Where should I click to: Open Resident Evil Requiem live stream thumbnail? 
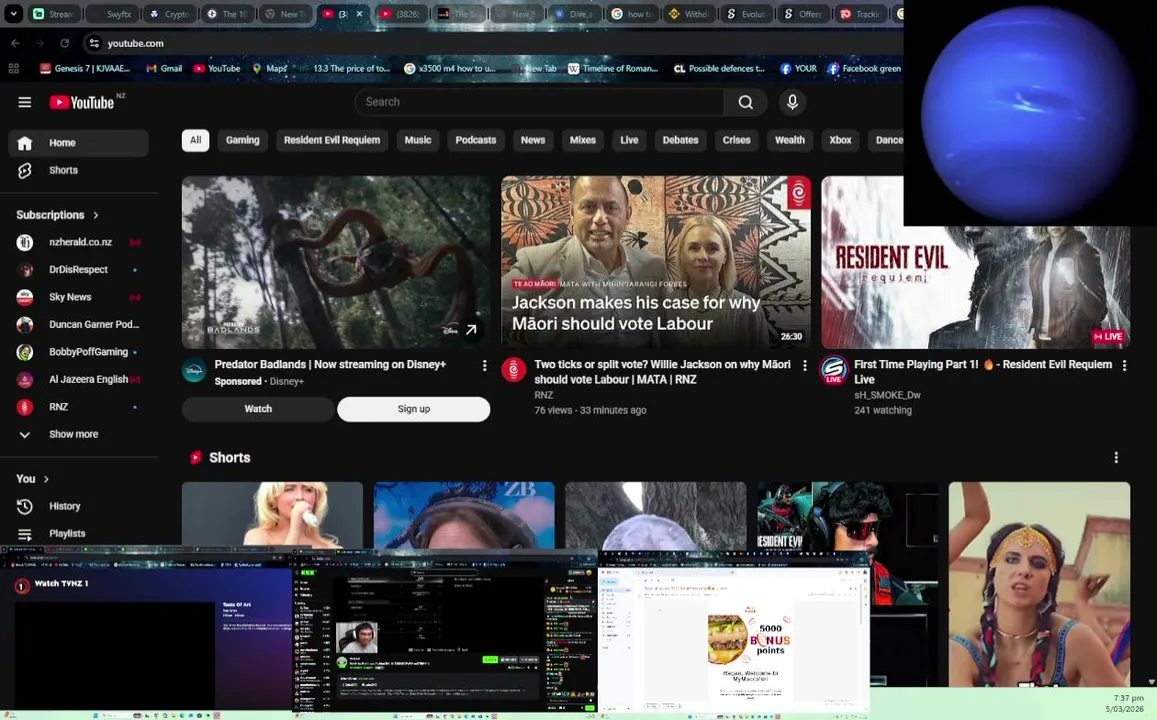coord(975,288)
